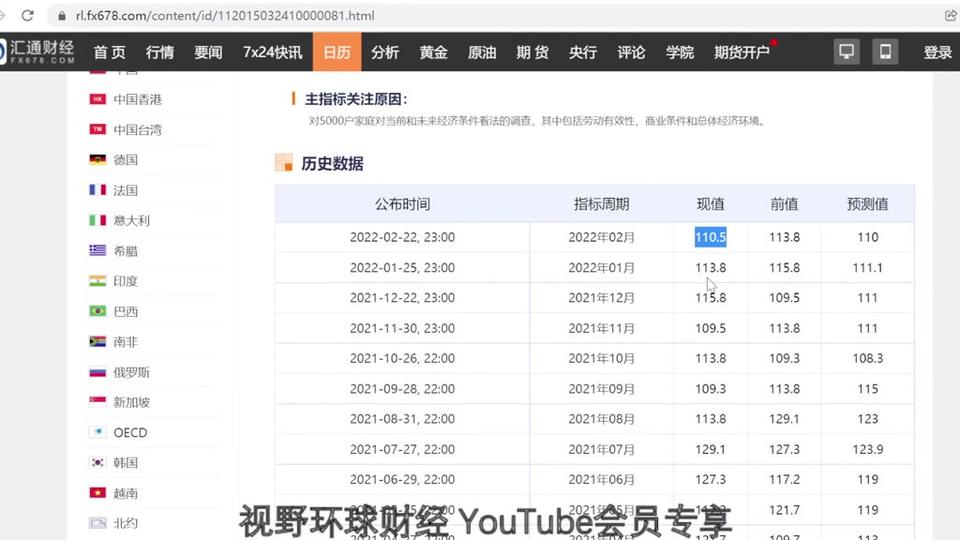
Task: Click the OECD emblem icon
Action: click(97, 432)
